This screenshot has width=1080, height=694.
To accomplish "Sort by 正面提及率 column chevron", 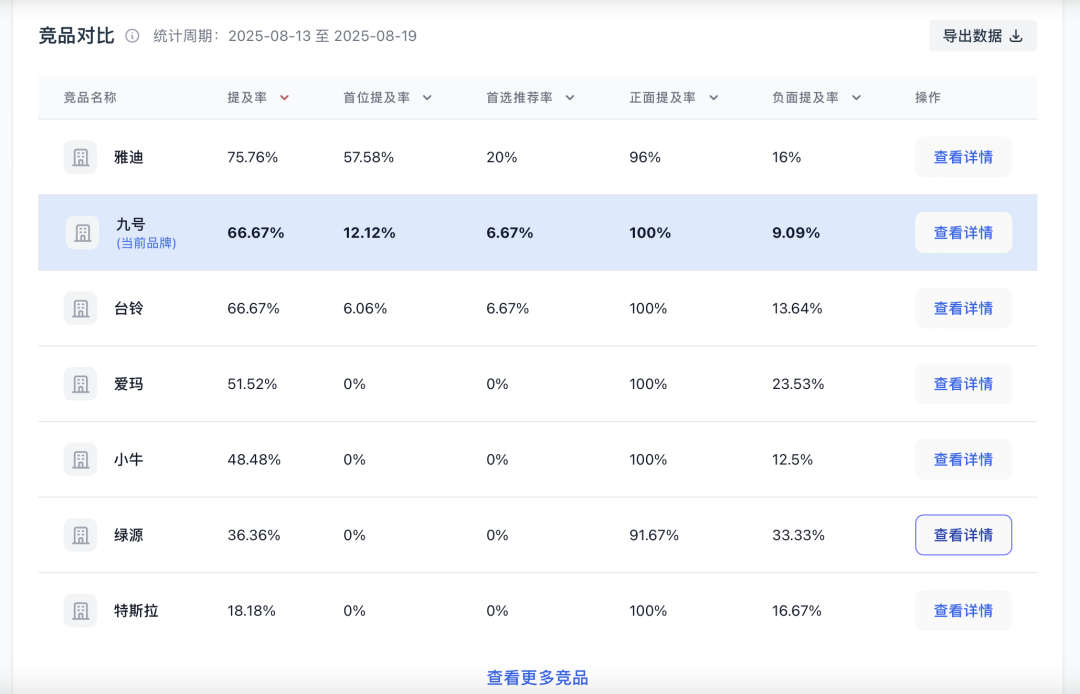I will (714, 98).
